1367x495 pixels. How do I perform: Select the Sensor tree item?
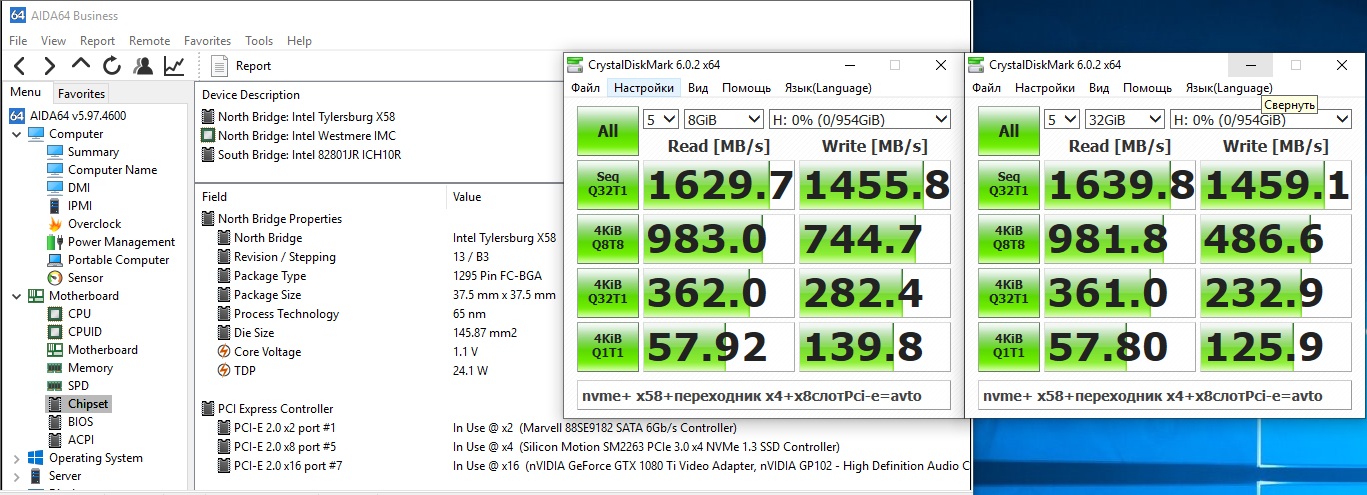85,278
